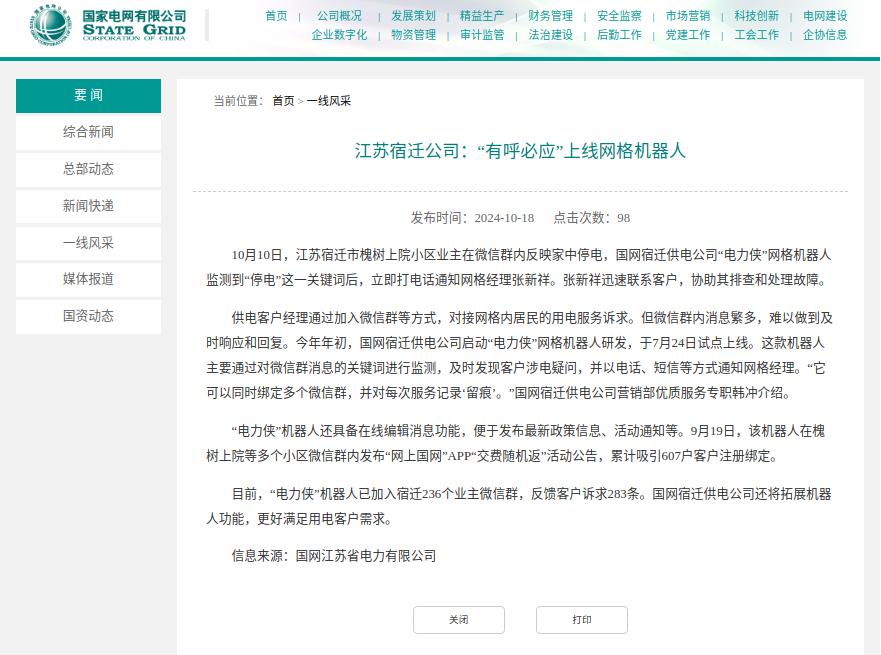The image size is (881, 655).
Task: Open 一线风采 in the sidebar
Action: click(x=88, y=243)
